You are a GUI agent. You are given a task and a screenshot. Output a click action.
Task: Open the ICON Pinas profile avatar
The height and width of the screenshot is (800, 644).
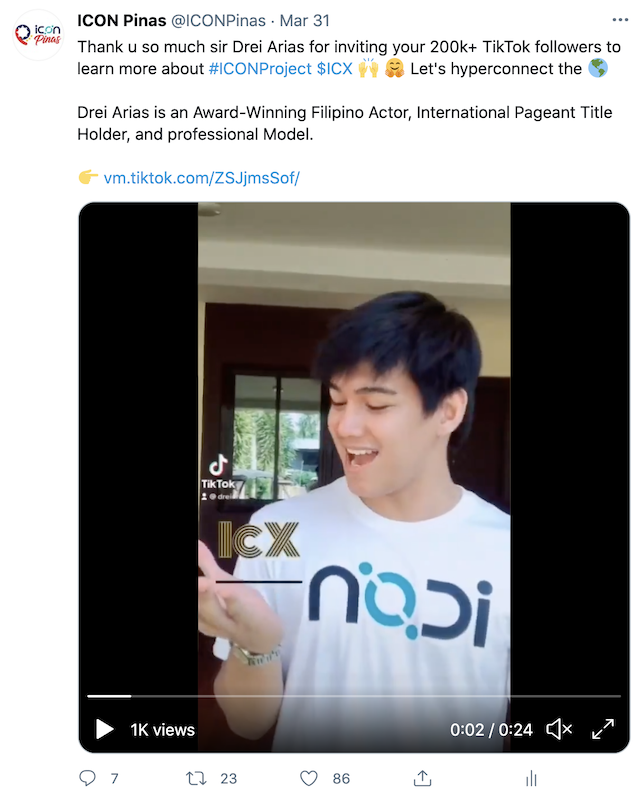38,35
